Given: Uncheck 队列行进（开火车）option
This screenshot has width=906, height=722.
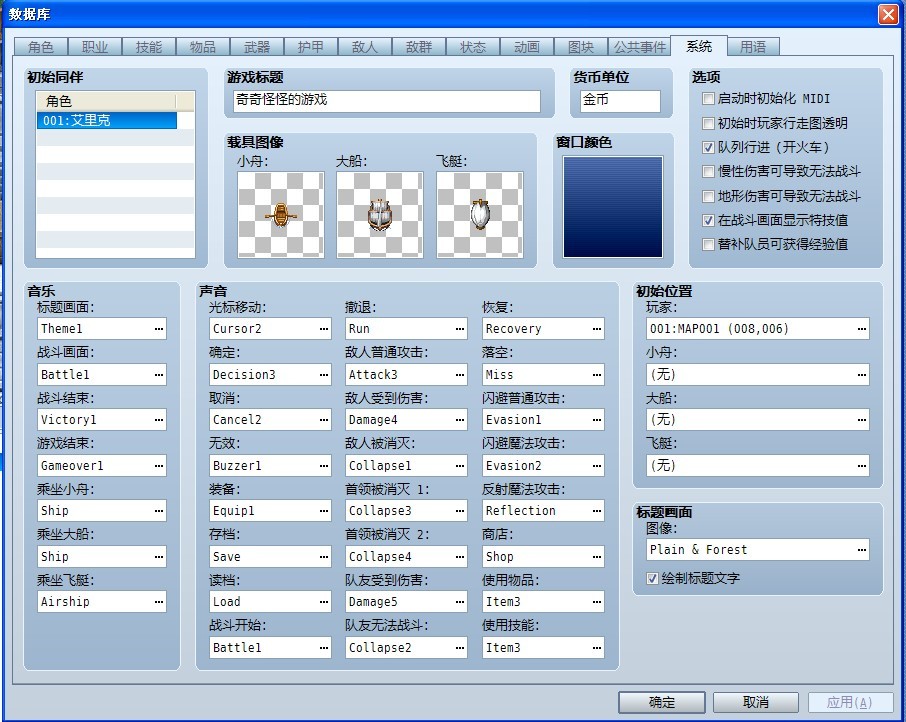Looking at the screenshot, I should tap(708, 147).
